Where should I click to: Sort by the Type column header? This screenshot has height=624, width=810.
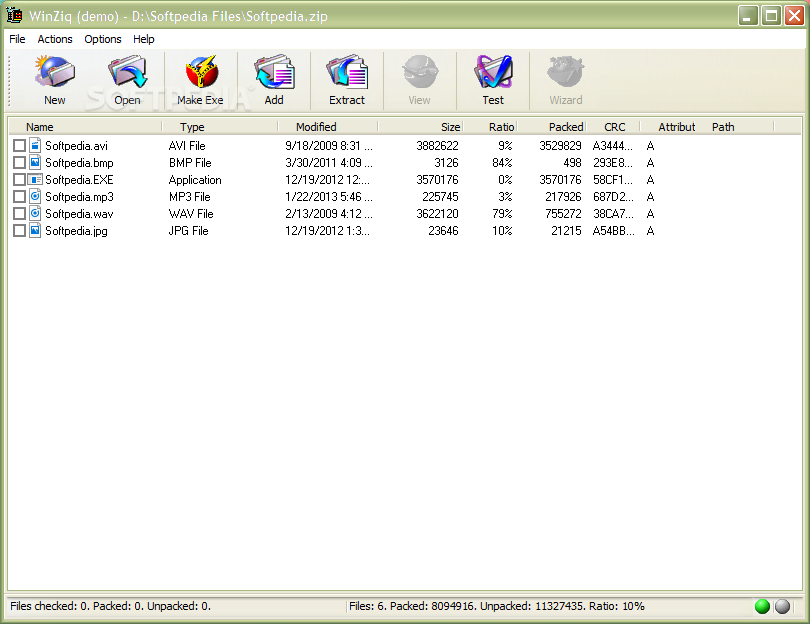220,127
